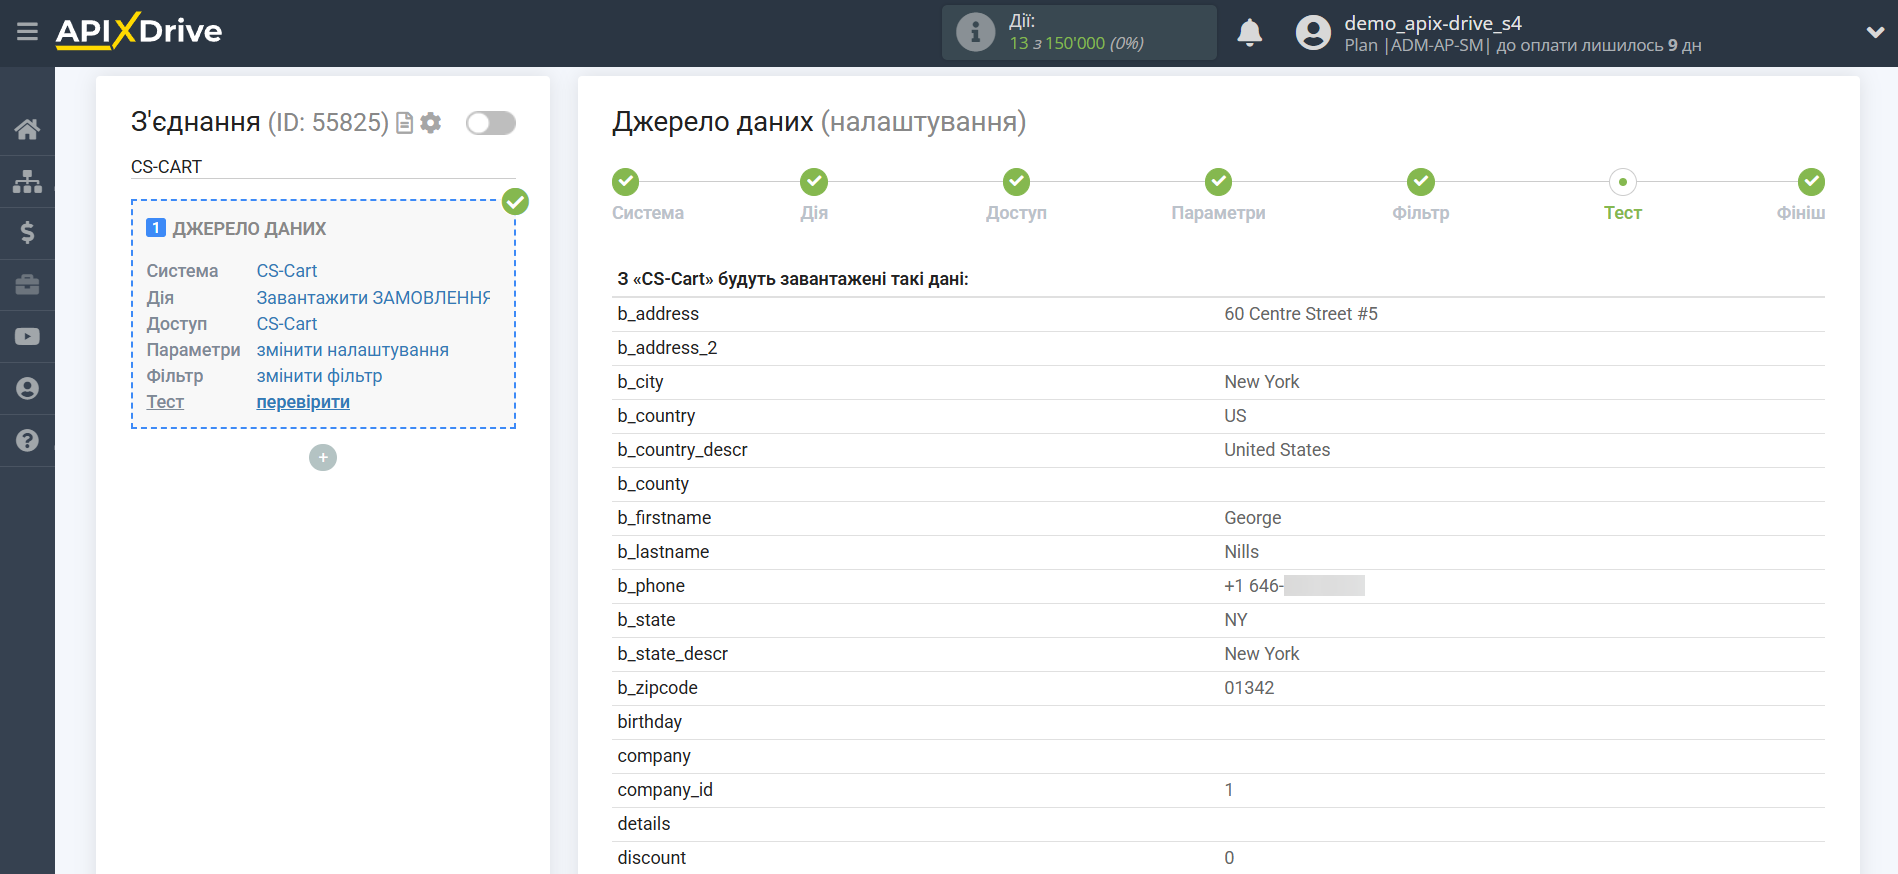Click the birthday field label
The width and height of the screenshot is (1898, 874).
pyautogui.click(x=649, y=722)
